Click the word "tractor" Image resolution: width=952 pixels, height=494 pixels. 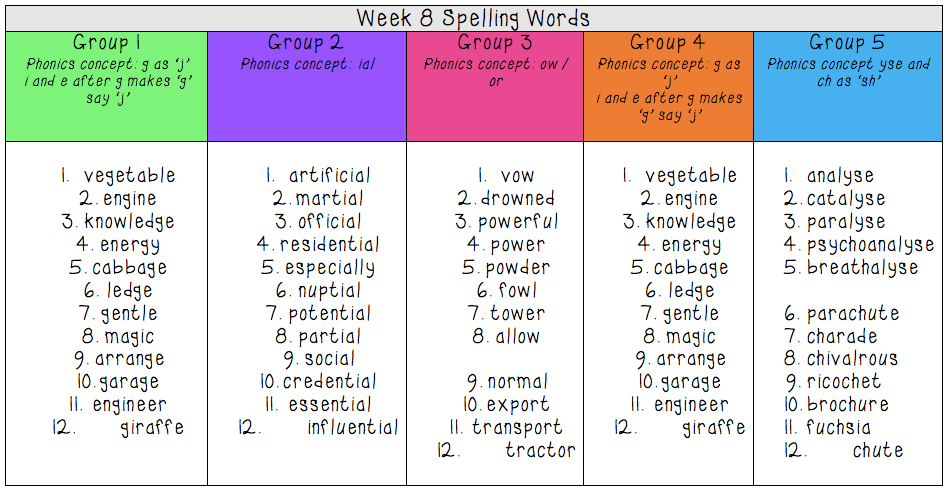(540, 451)
